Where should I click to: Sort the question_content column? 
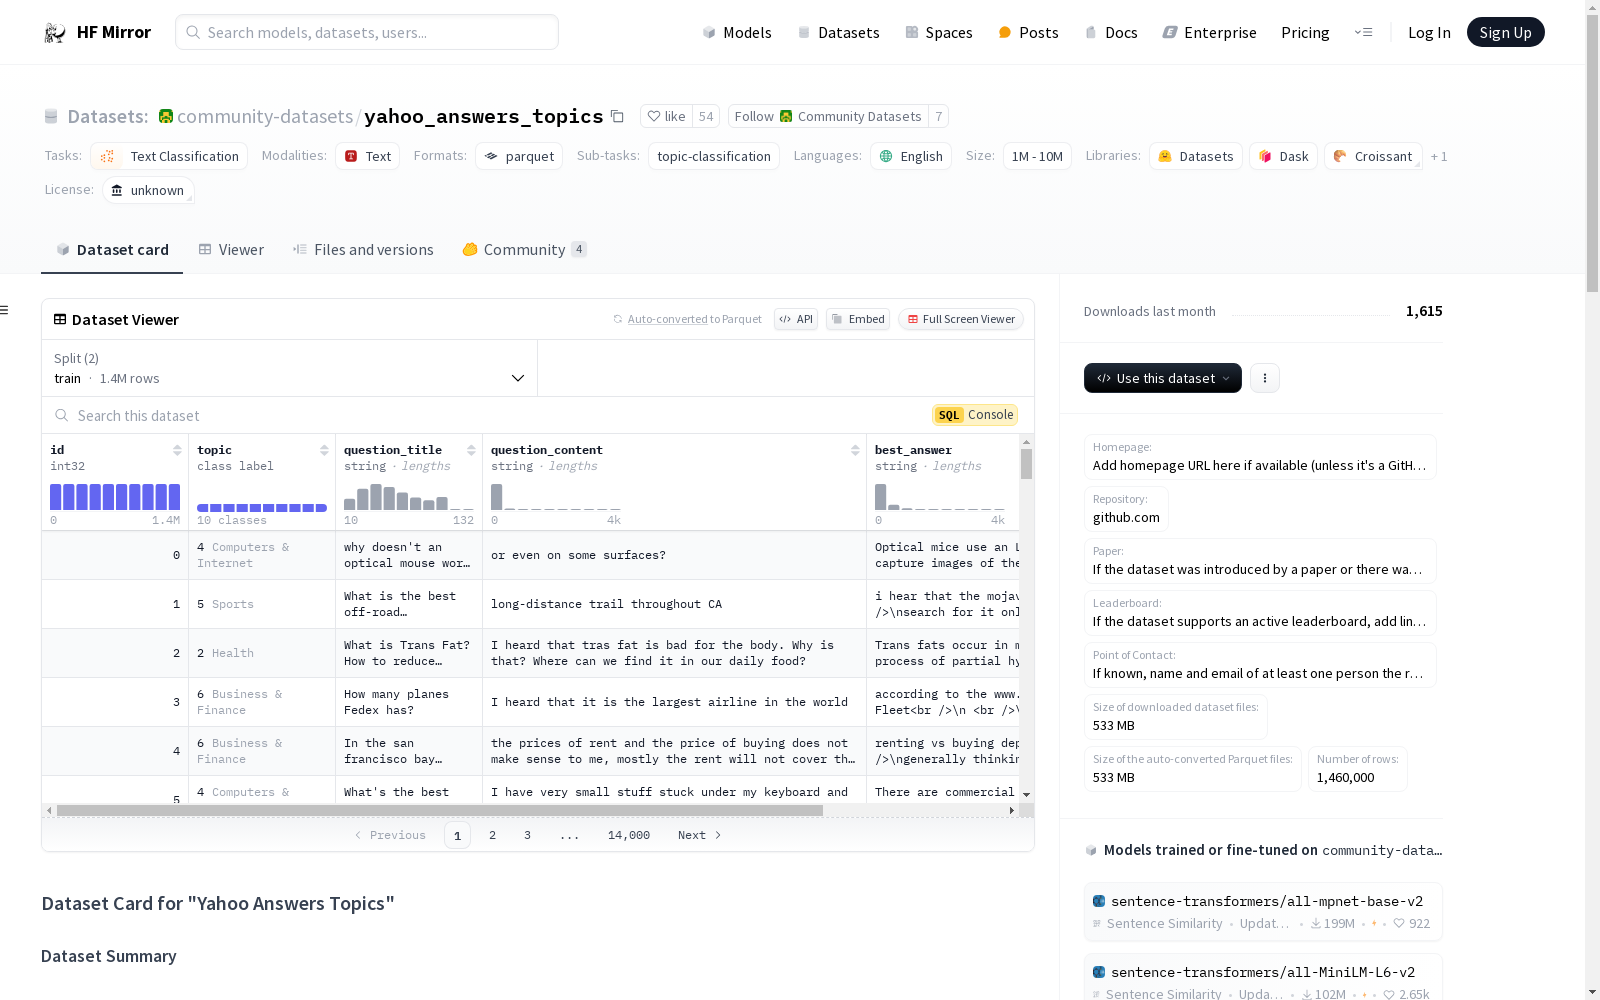(x=855, y=450)
